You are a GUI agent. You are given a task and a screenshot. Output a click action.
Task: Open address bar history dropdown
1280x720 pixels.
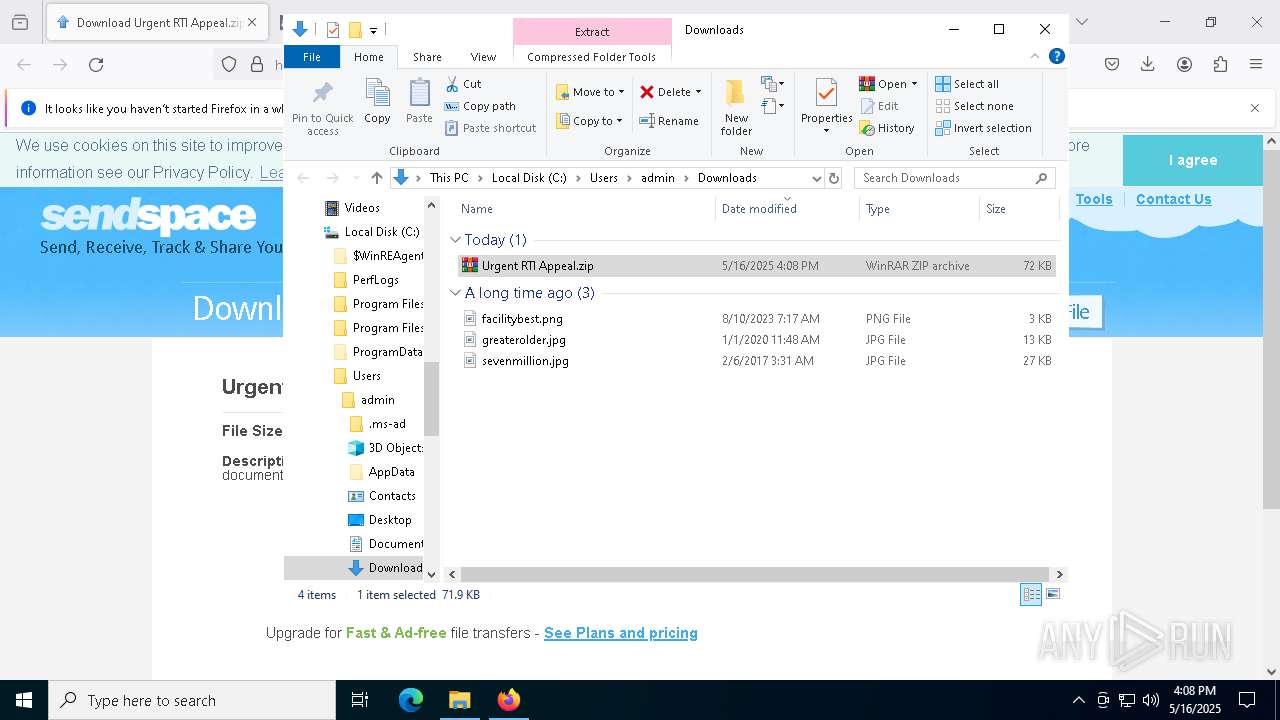(x=816, y=178)
